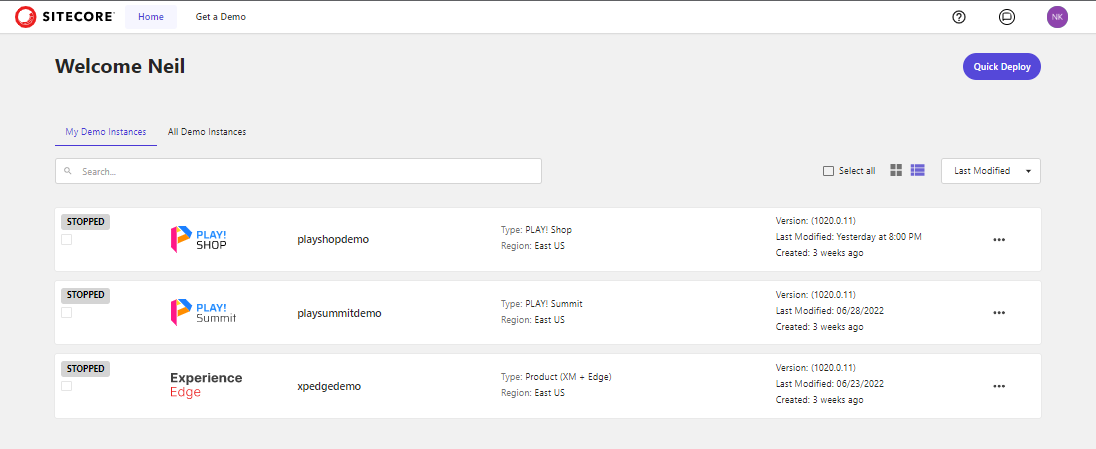Open the NK user avatar menu
This screenshot has width=1096, height=449.
[x=1057, y=17]
